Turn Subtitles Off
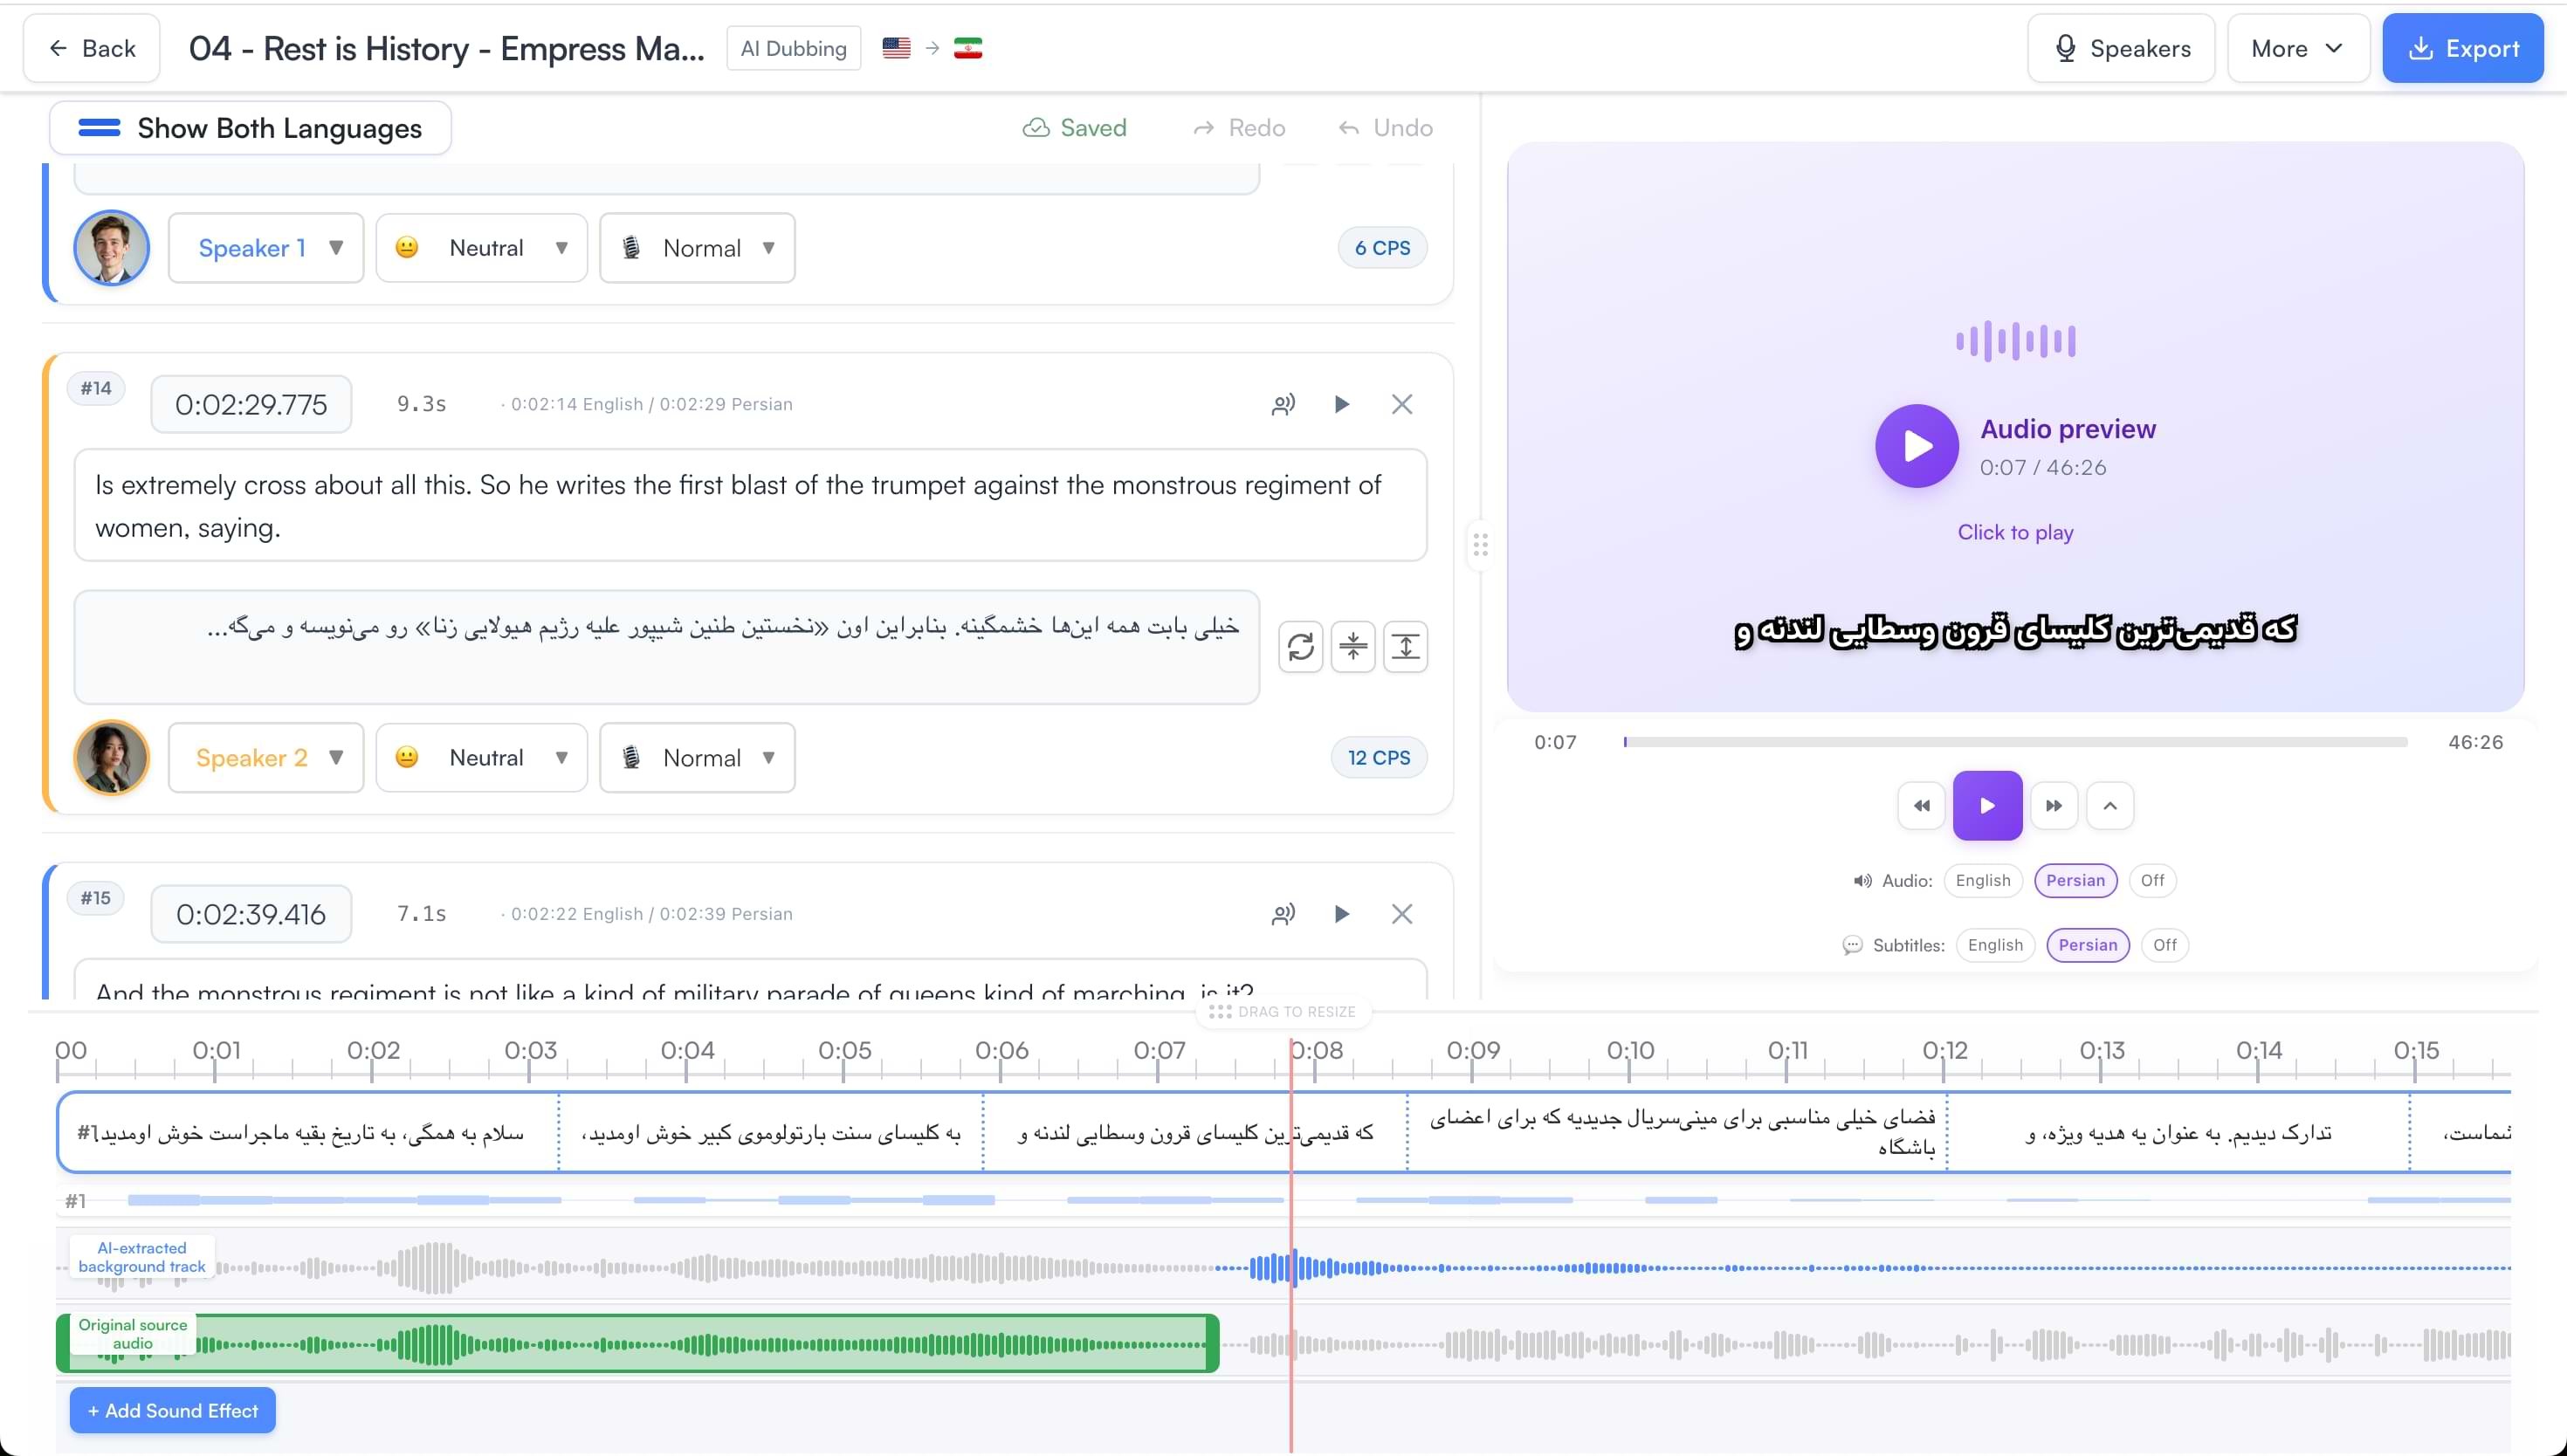The height and width of the screenshot is (1456, 2567). [x=2165, y=946]
